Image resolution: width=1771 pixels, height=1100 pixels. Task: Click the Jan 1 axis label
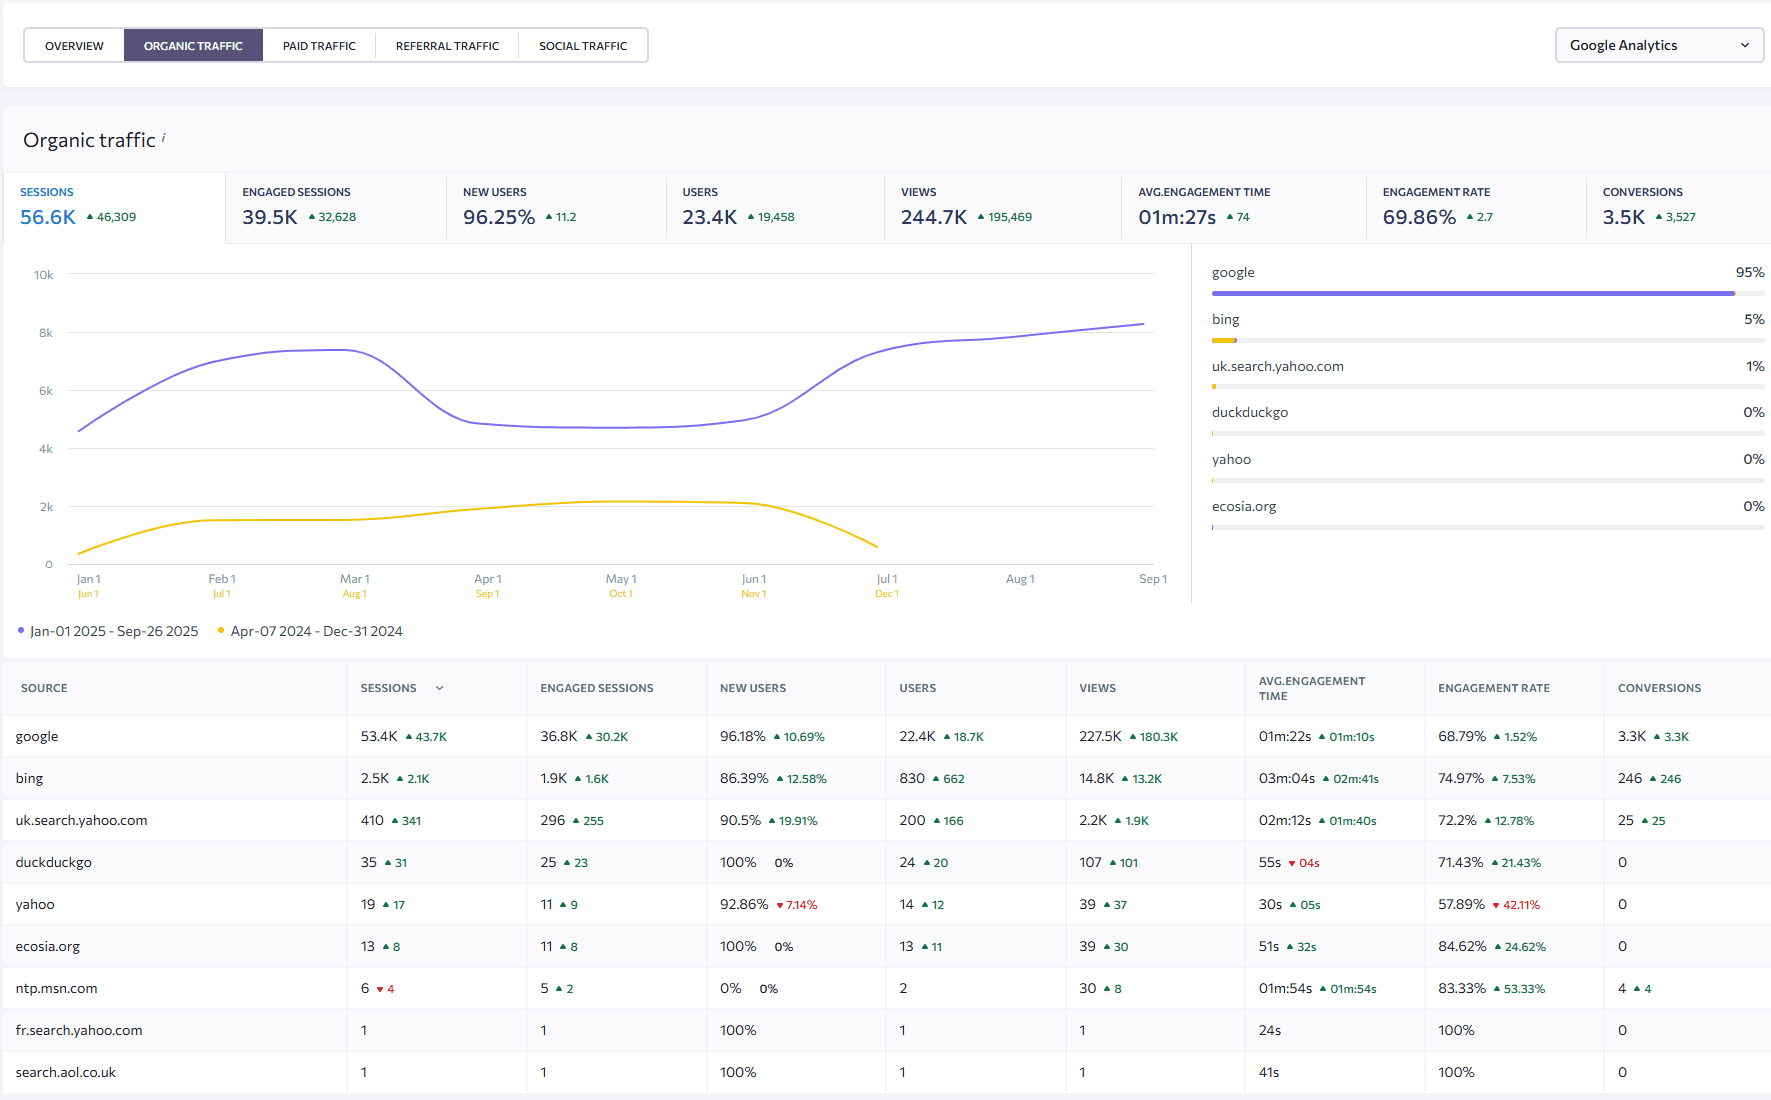coord(89,579)
